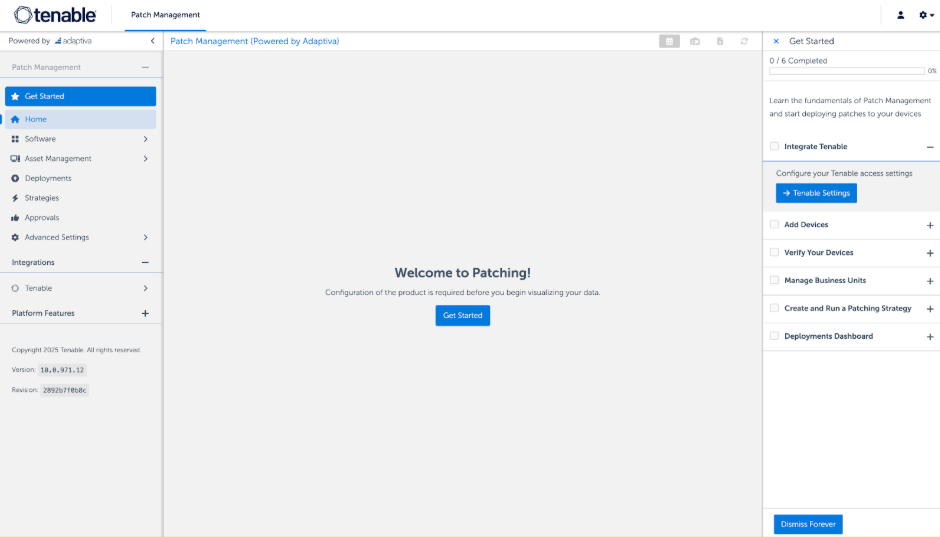Expand the Platform Features section
940x537 pixels.
(x=145, y=313)
